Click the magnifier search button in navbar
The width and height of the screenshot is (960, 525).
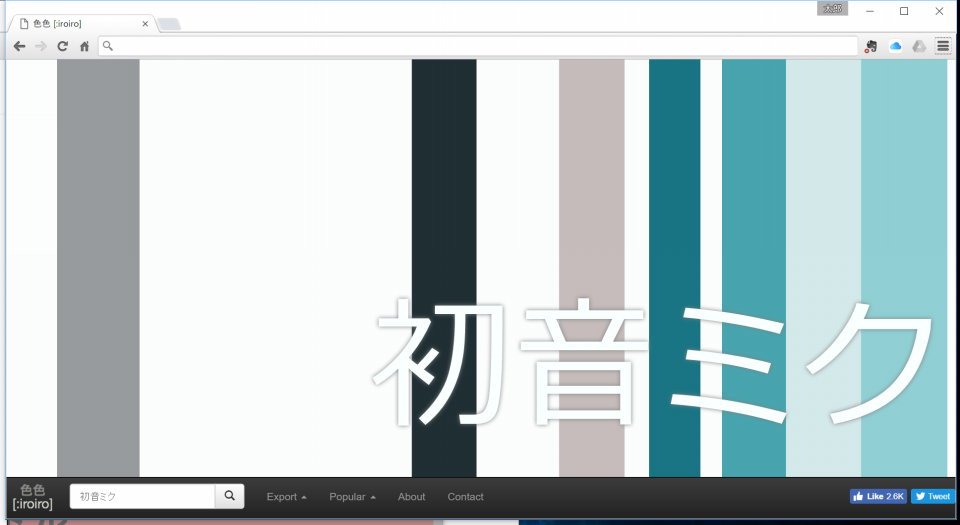pyautogui.click(x=230, y=496)
